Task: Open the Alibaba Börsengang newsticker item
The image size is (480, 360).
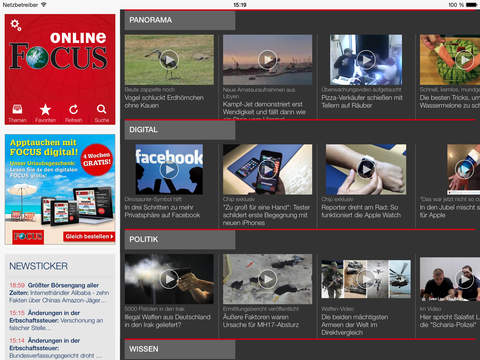Action: 59,293
